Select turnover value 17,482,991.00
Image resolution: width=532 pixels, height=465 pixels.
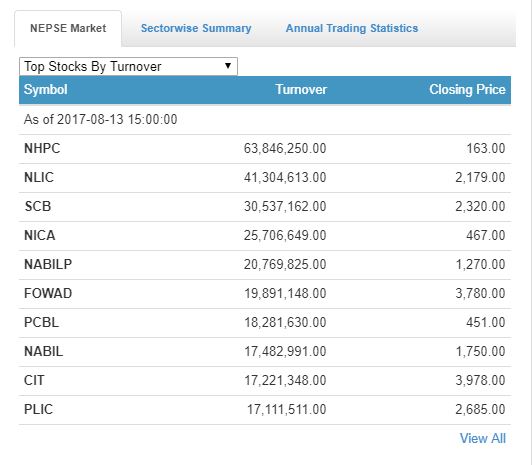(x=285, y=351)
